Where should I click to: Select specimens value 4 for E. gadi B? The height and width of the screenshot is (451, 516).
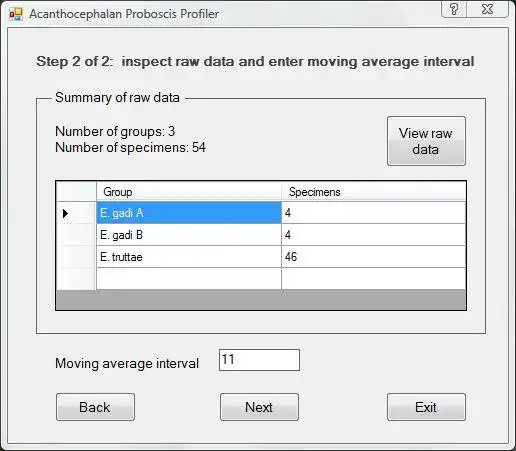coord(374,235)
